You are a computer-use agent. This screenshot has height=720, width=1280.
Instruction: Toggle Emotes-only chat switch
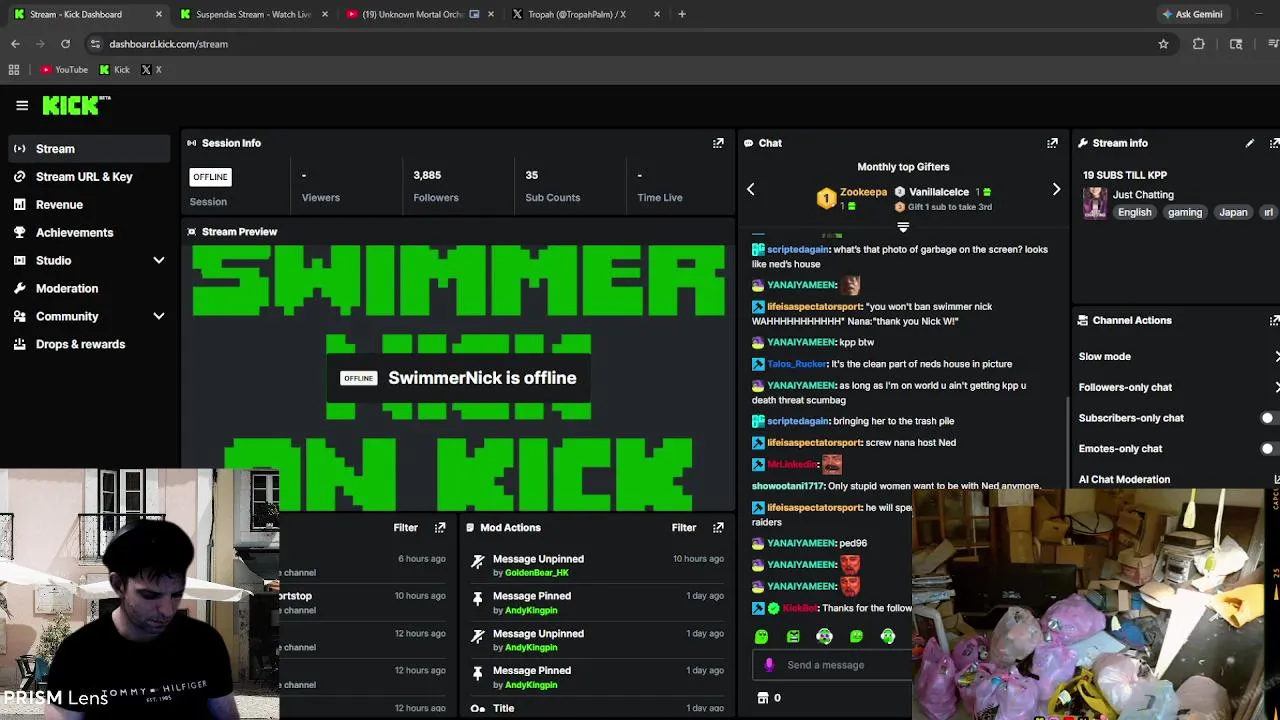tap(1270, 449)
